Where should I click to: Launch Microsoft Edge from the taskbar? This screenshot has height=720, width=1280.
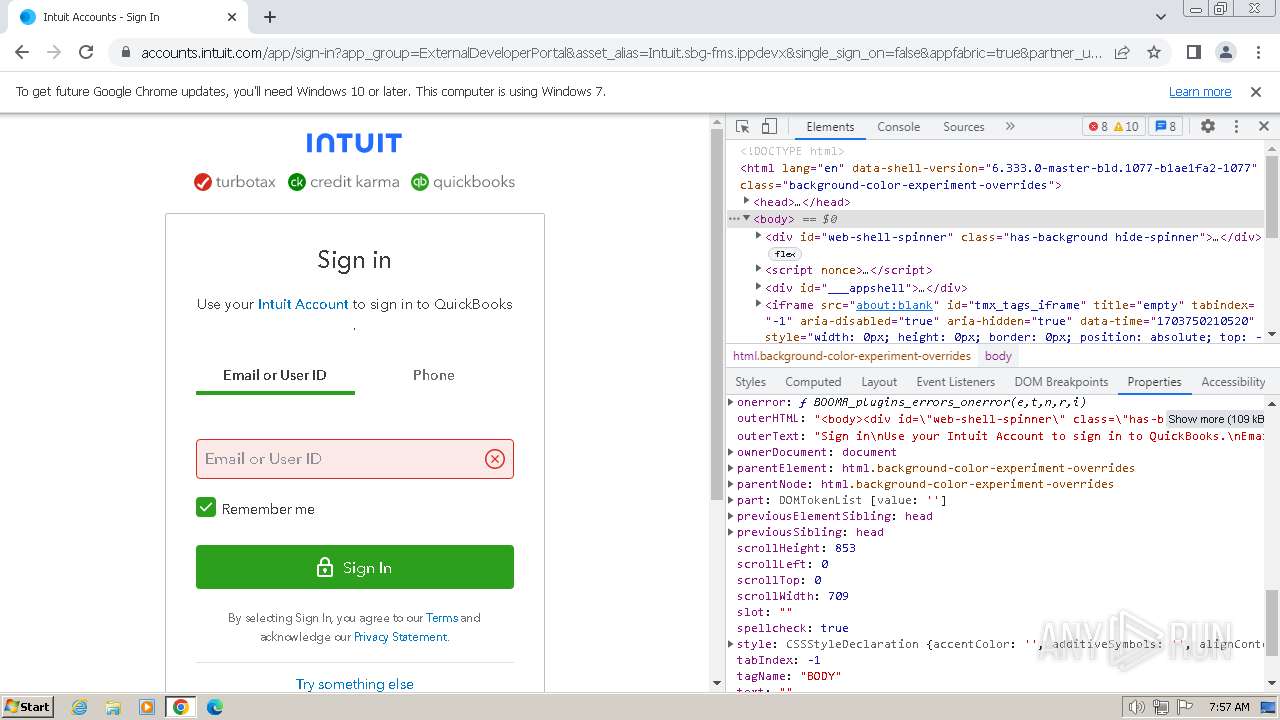[x=215, y=707]
